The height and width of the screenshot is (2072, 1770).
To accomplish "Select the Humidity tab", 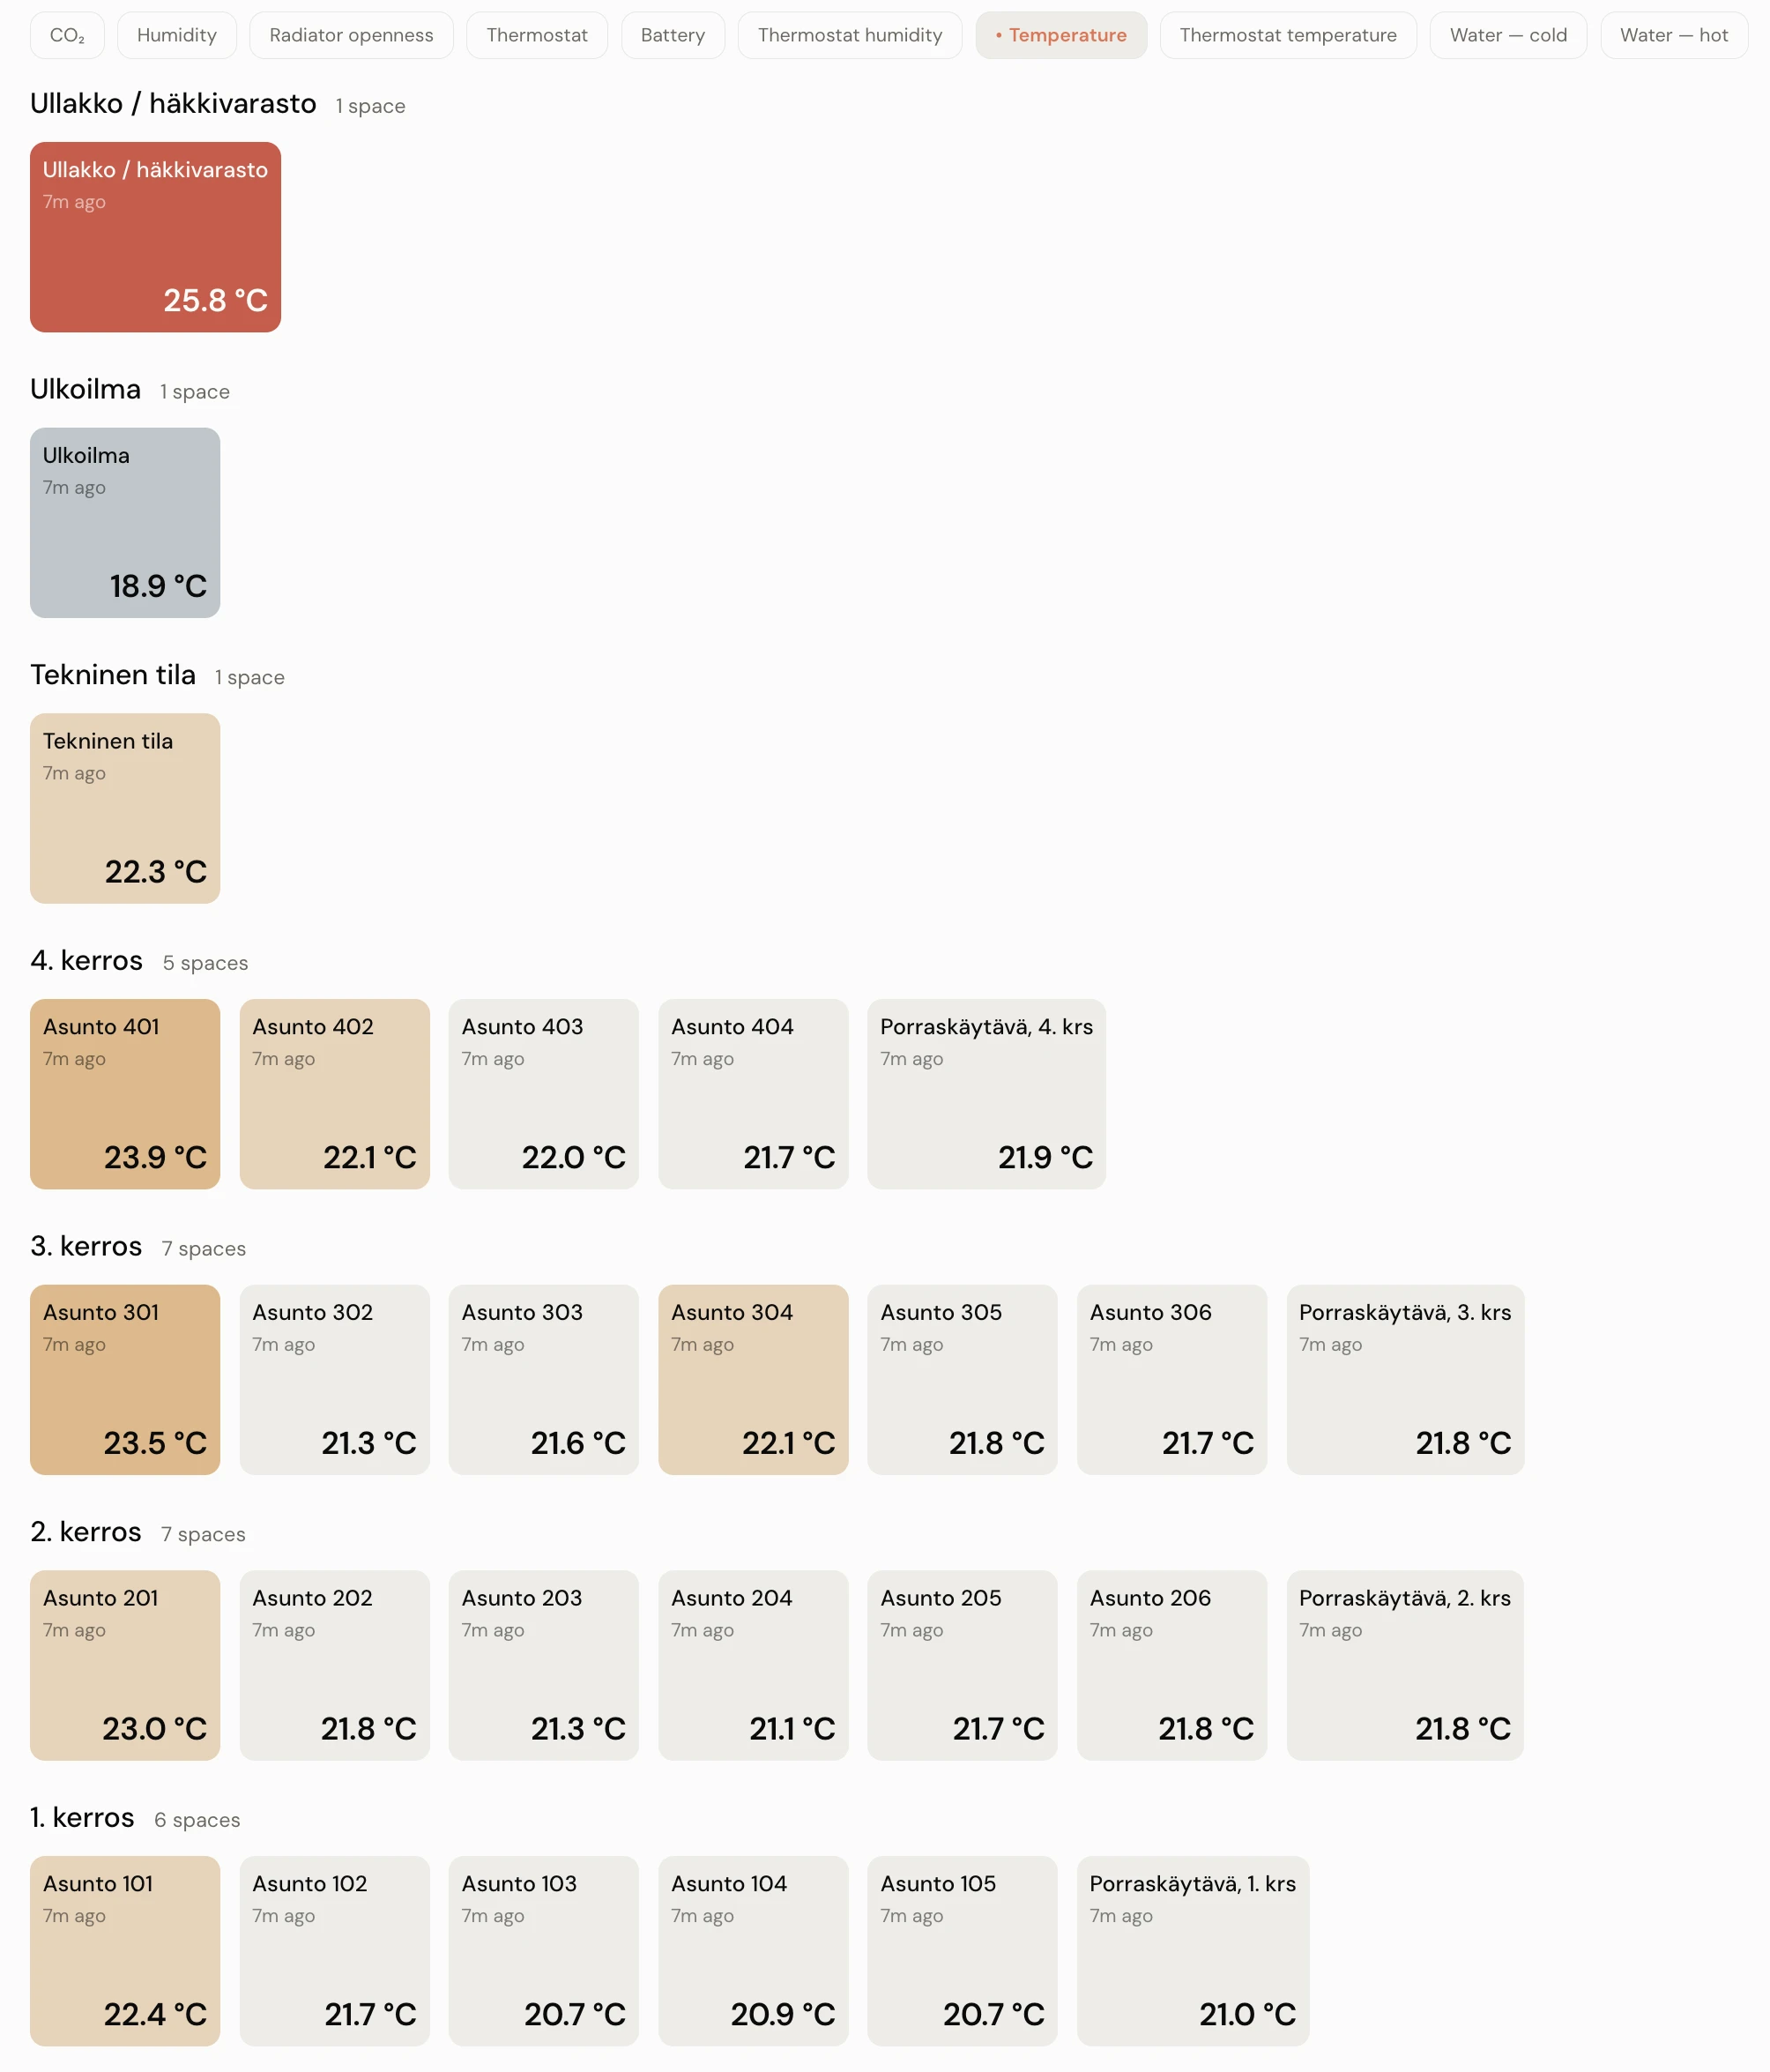I will [177, 35].
